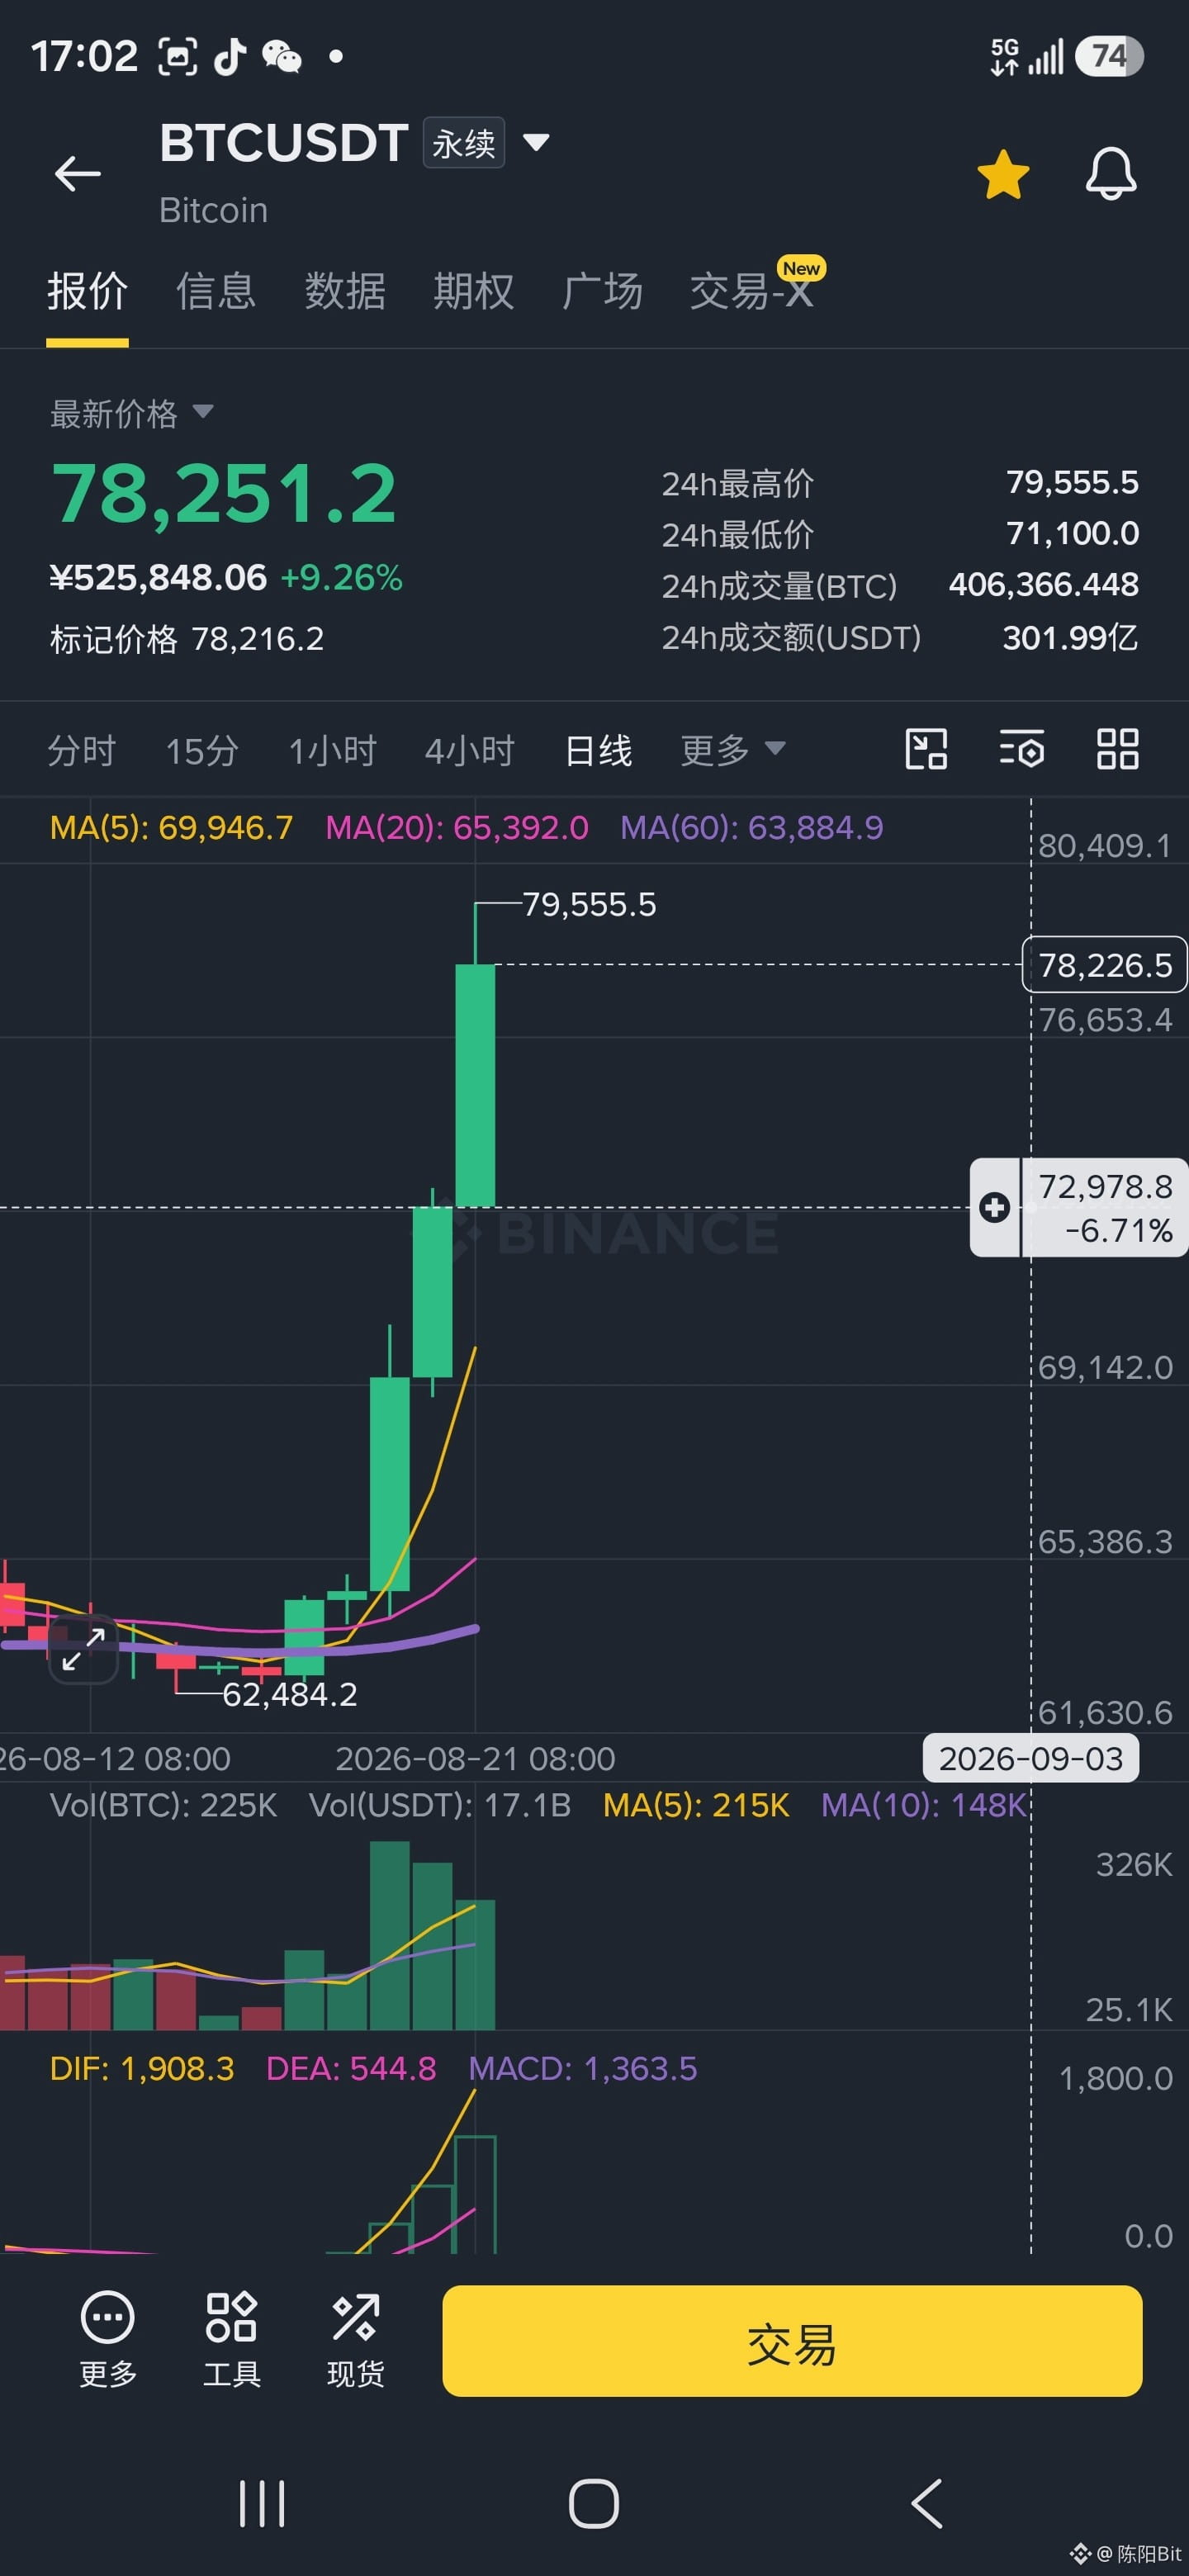Open chart layout grid icon

[x=1117, y=749]
